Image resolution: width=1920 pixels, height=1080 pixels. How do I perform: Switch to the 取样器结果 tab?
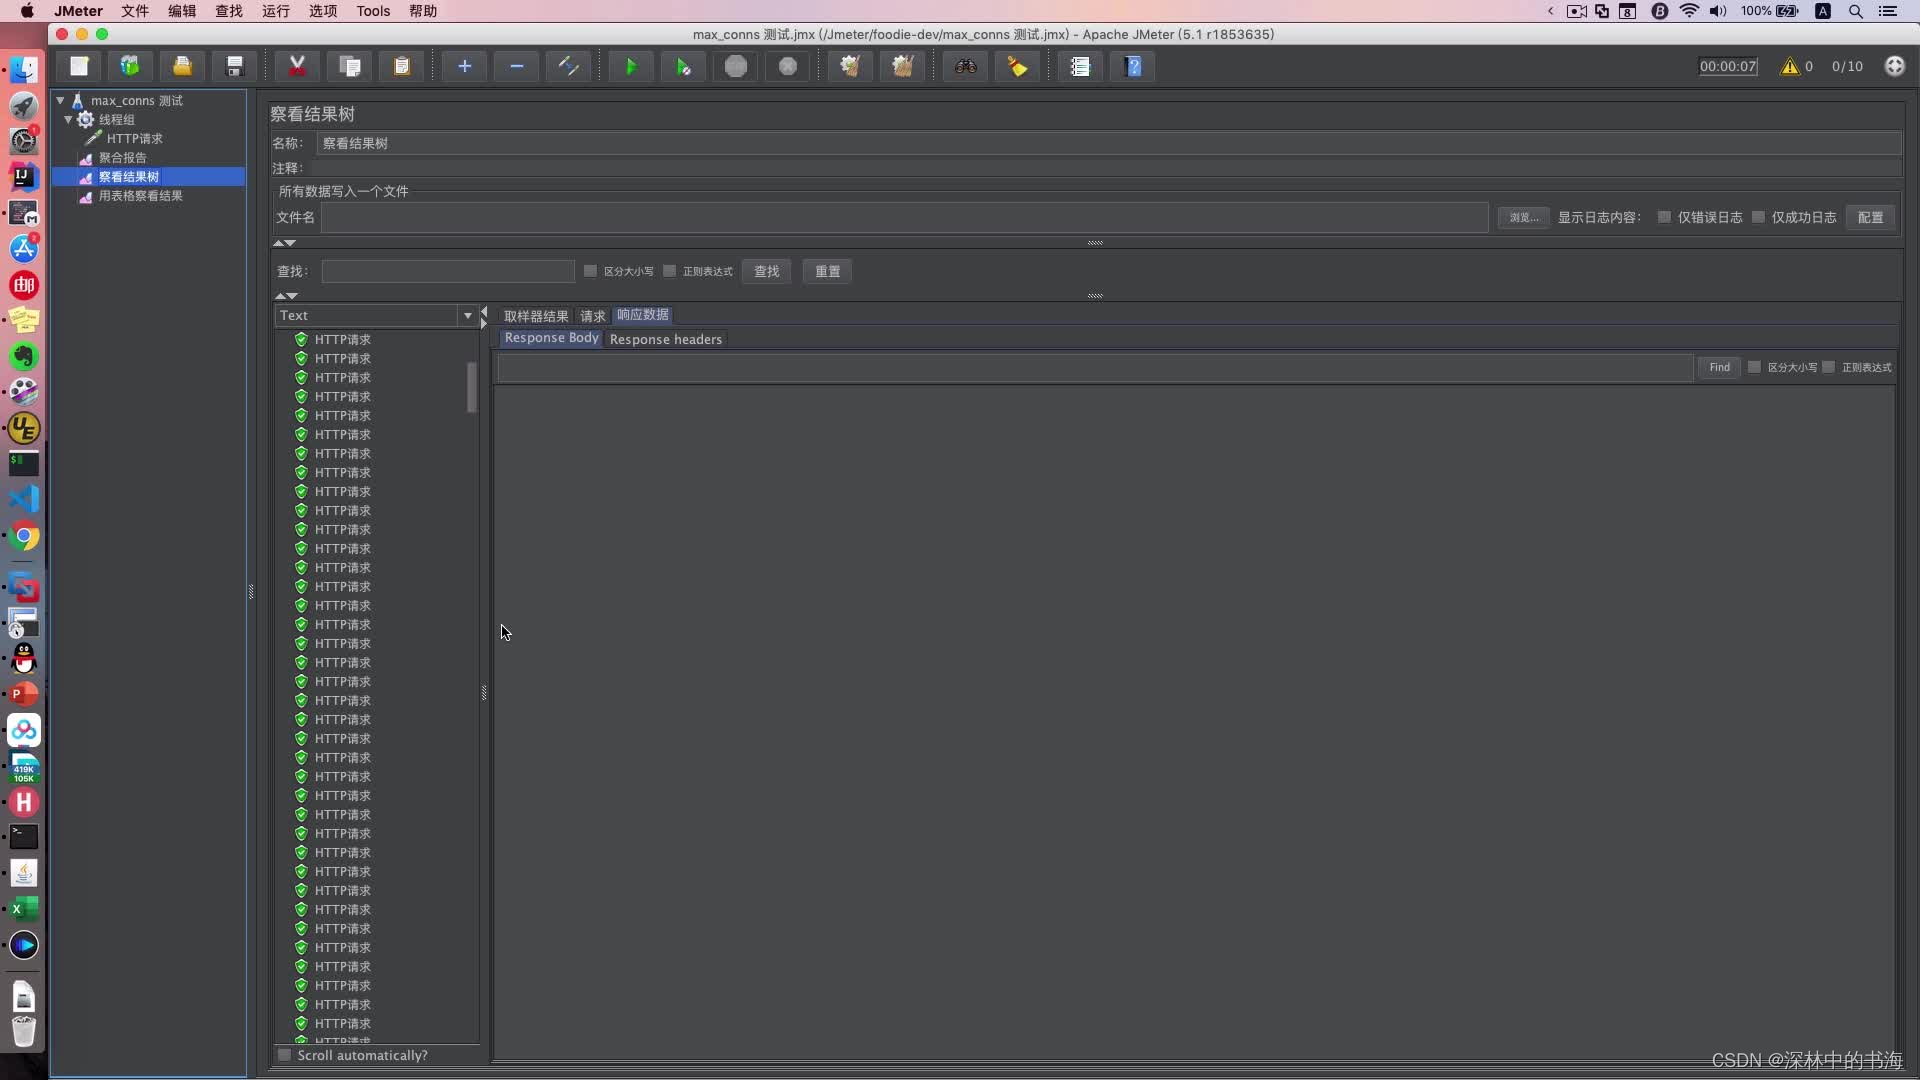click(536, 316)
